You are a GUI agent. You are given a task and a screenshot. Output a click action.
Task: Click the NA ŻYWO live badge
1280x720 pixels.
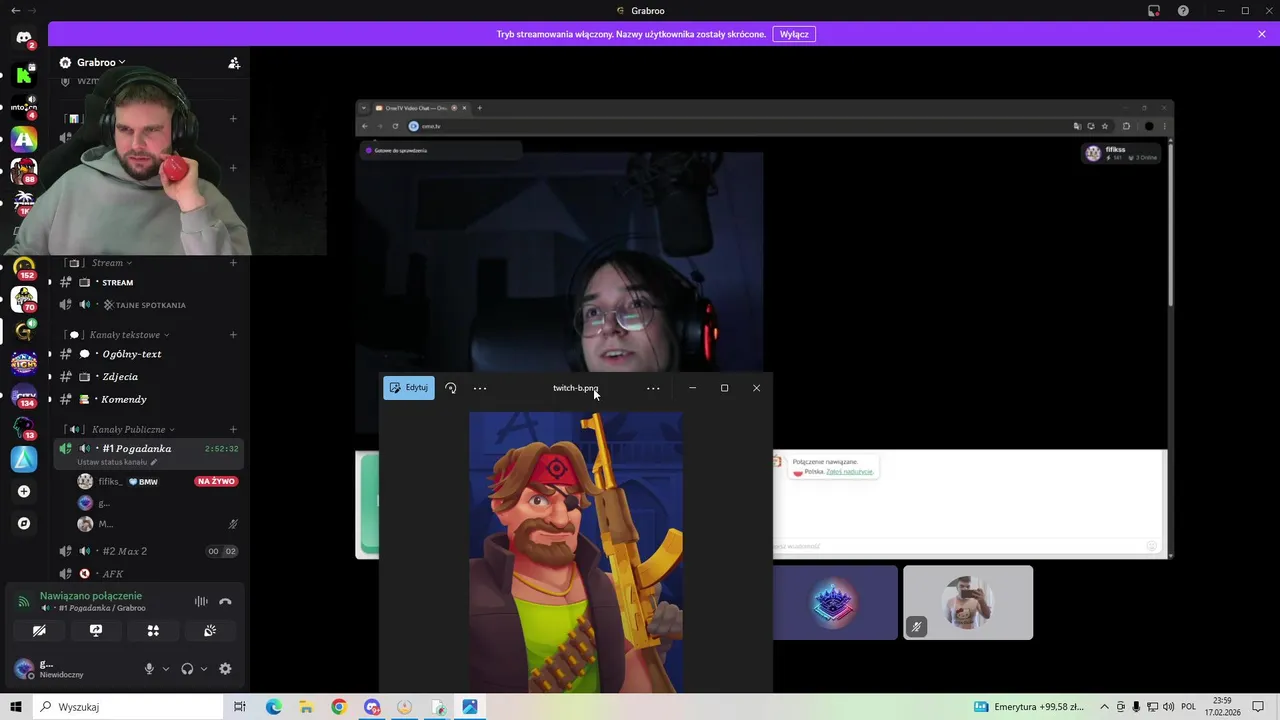216,482
